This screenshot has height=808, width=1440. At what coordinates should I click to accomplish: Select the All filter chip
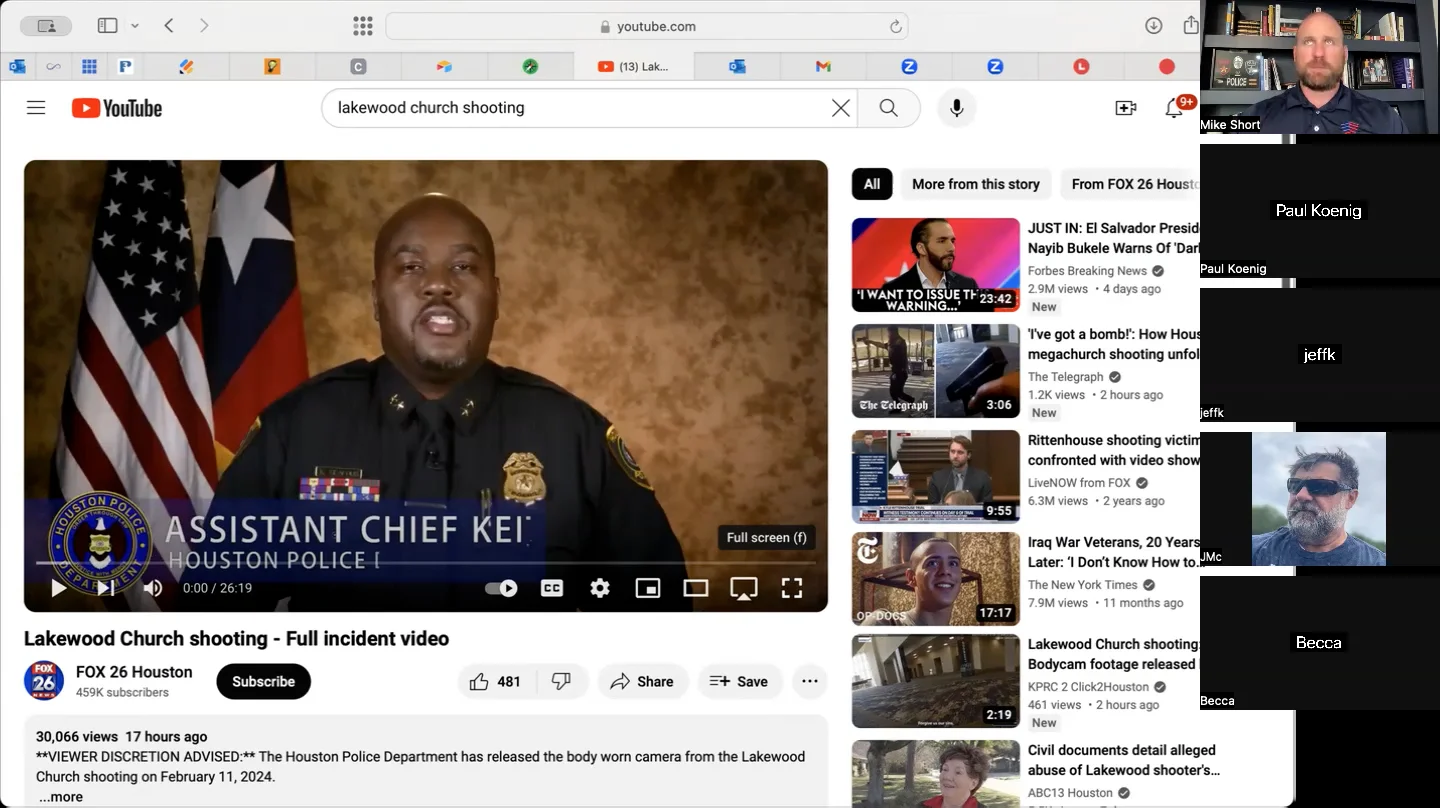click(x=872, y=184)
